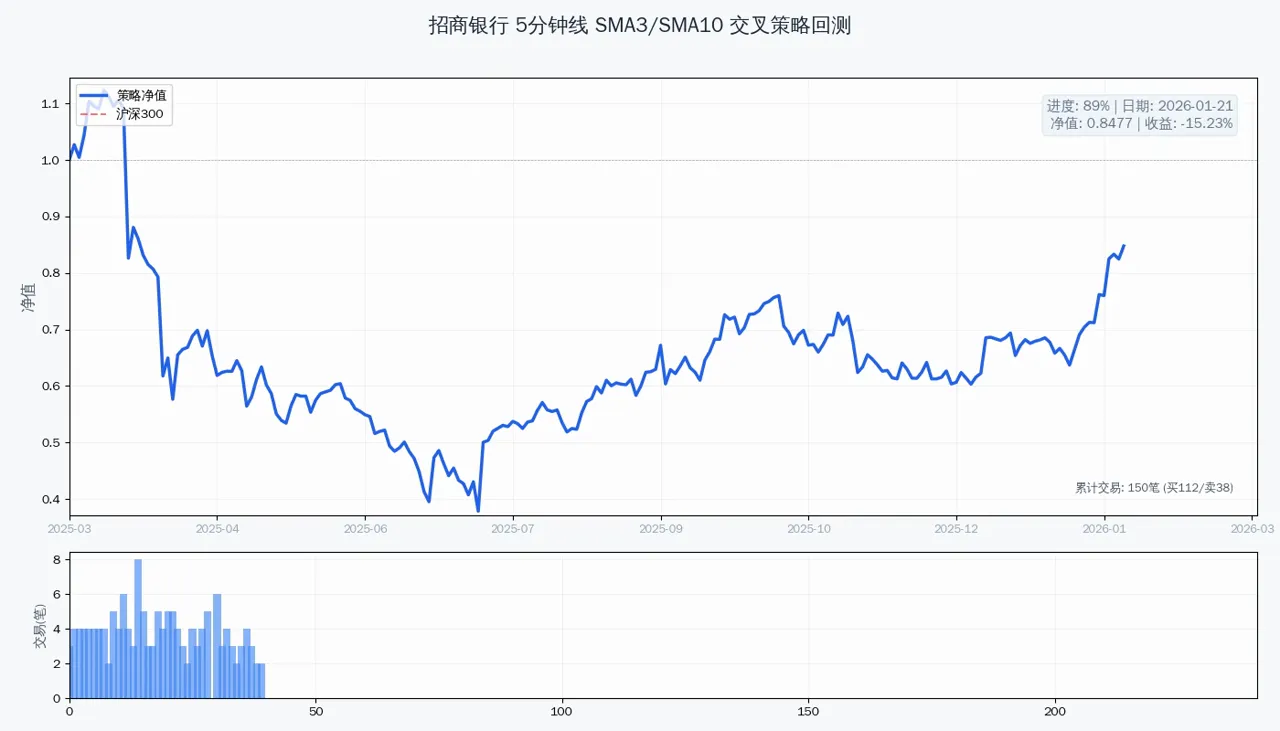Click the 0.7 tick on the 净值 axis
1280x731 pixels.
51,330
